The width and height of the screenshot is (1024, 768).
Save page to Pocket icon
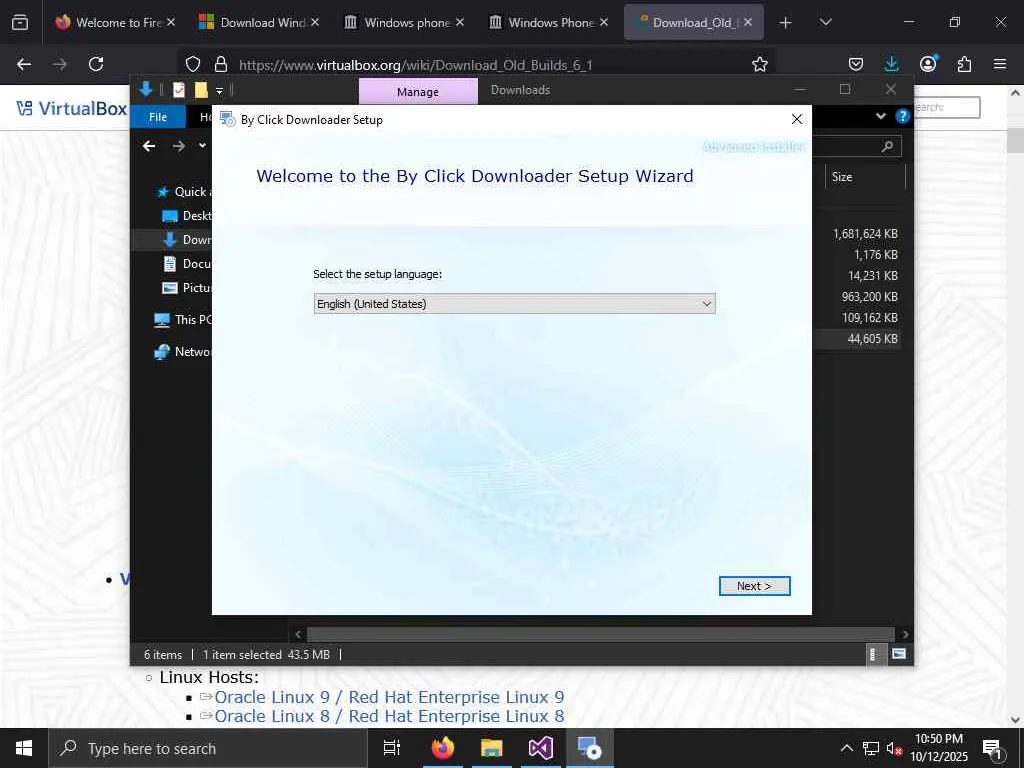856,64
